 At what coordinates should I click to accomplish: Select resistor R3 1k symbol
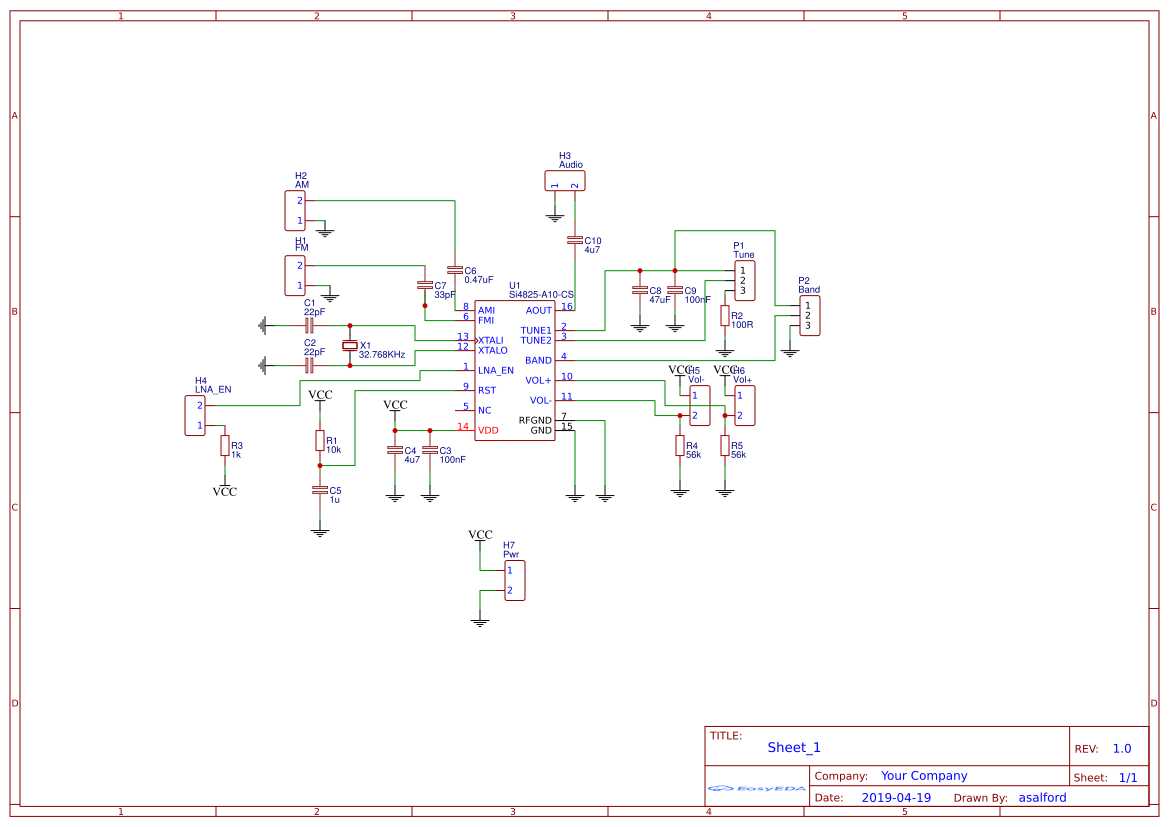tap(224, 445)
